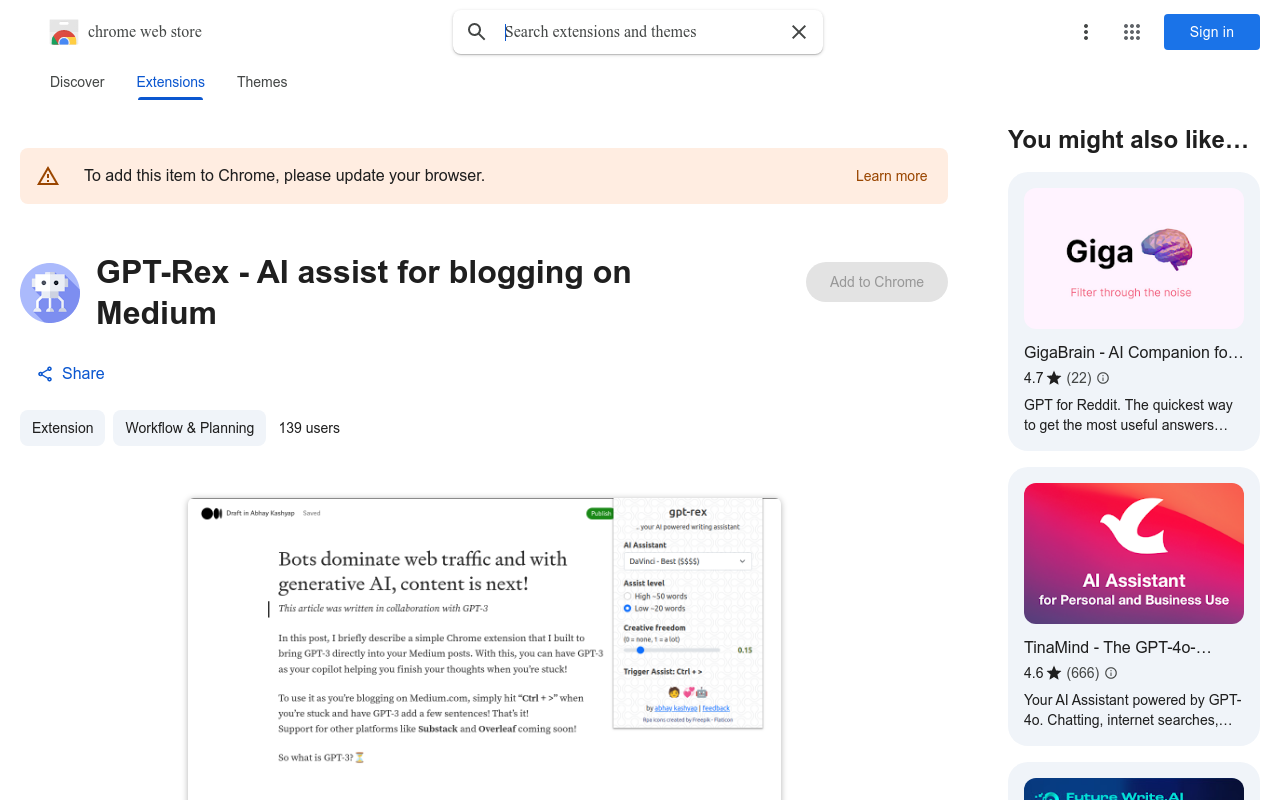This screenshot has width=1280, height=800.
Task: Open the Google apps grid
Action: coord(1132,32)
